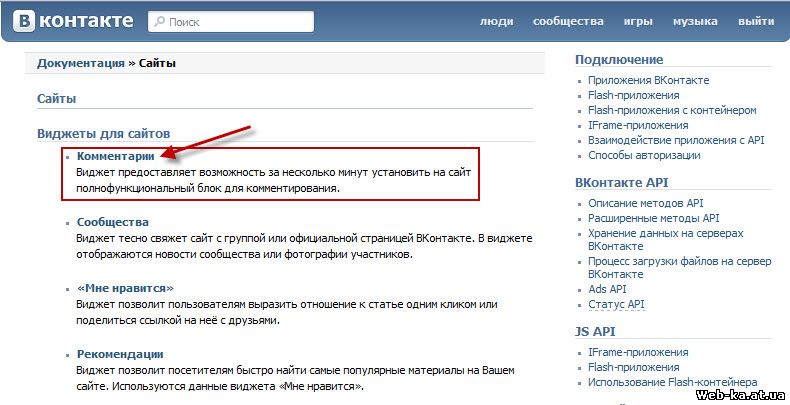Go to Документация breadcrumb link
The width and height of the screenshot is (790, 405).
pyautogui.click(x=81, y=63)
